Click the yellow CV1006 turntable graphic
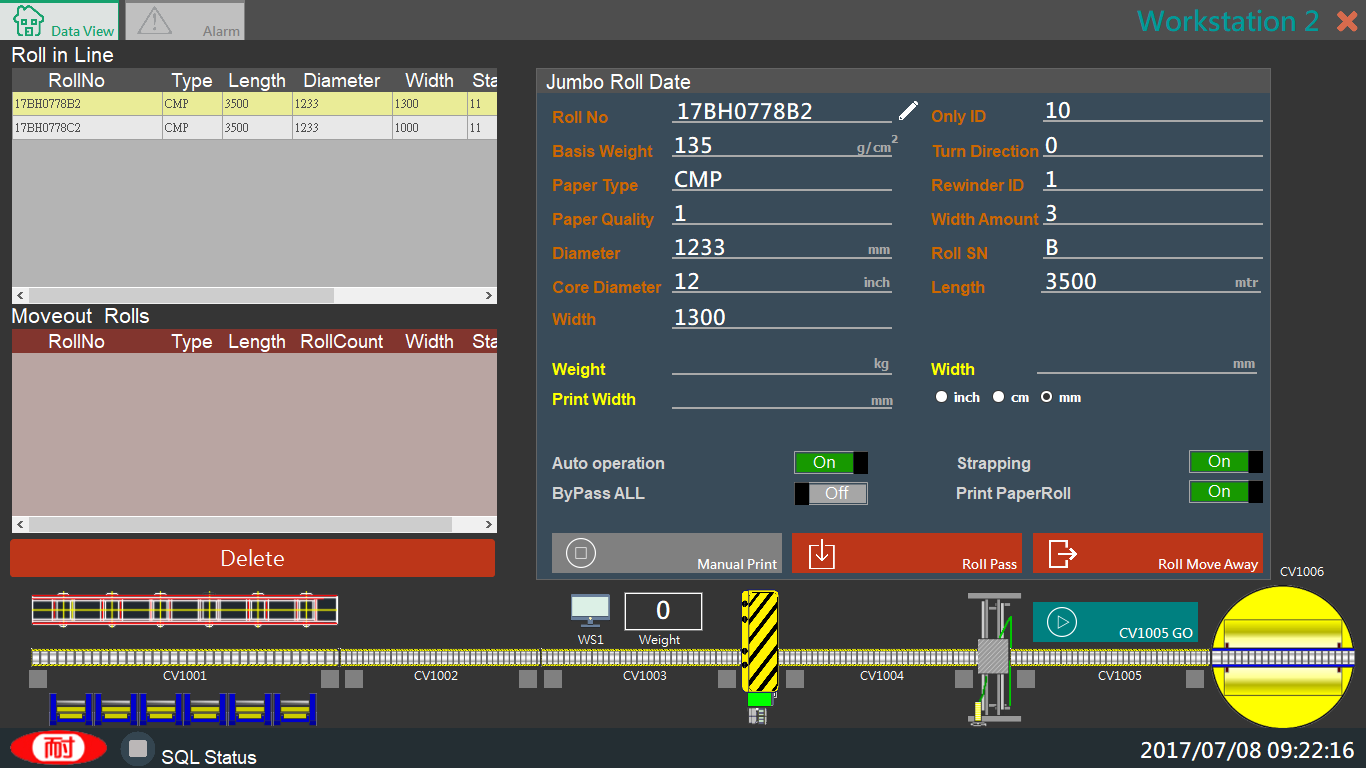The width and height of the screenshot is (1366, 768). coord(1282,657)
